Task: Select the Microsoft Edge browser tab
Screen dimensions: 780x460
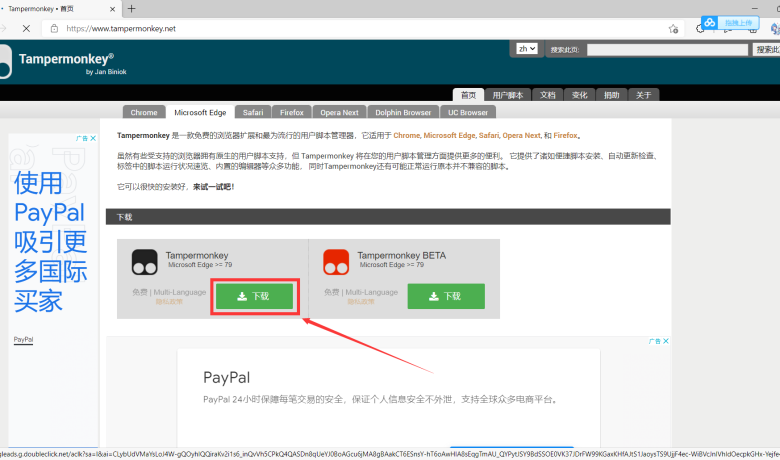Action: 200,112
